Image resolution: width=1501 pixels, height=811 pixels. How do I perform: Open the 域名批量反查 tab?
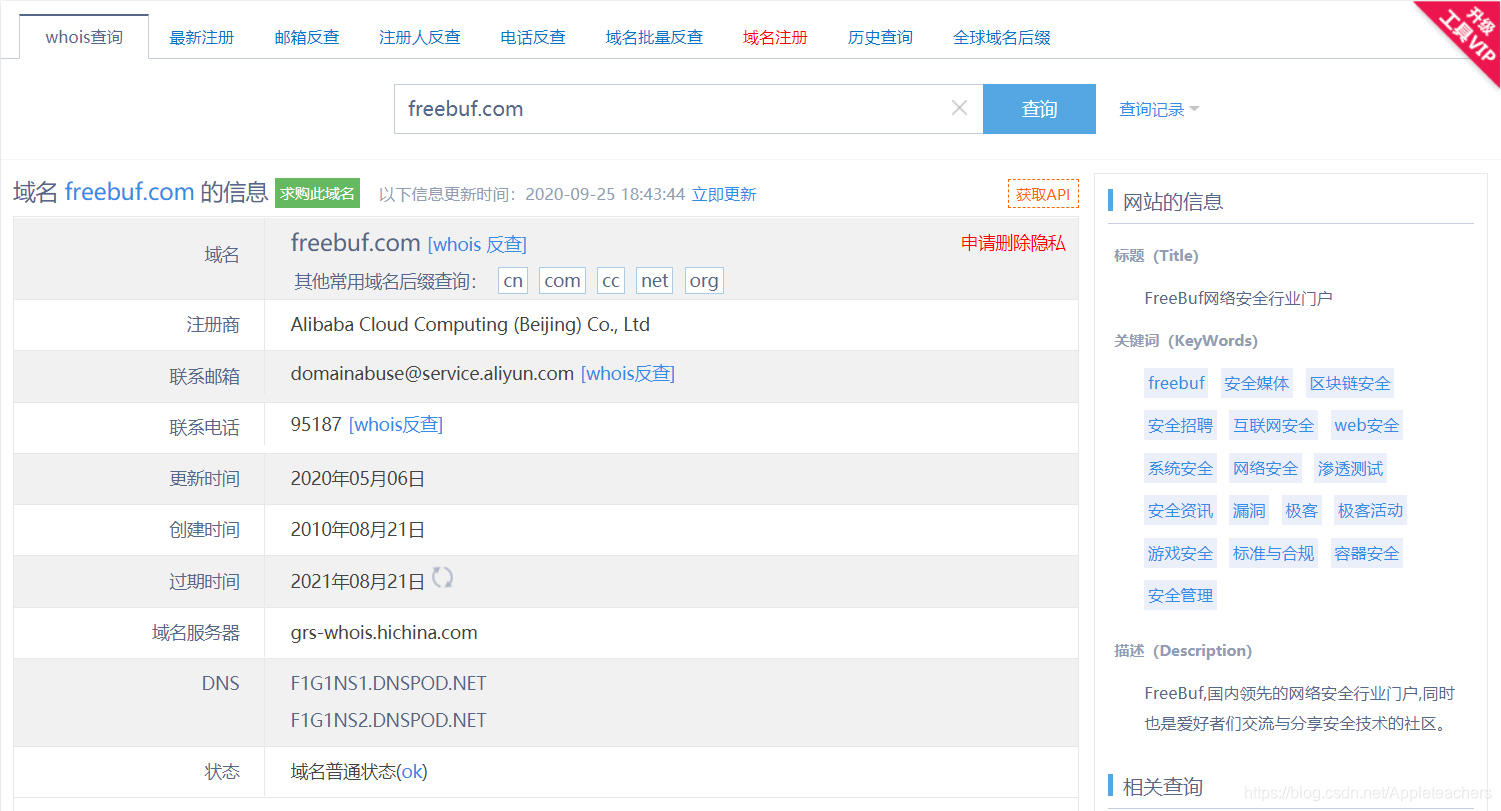654,37
